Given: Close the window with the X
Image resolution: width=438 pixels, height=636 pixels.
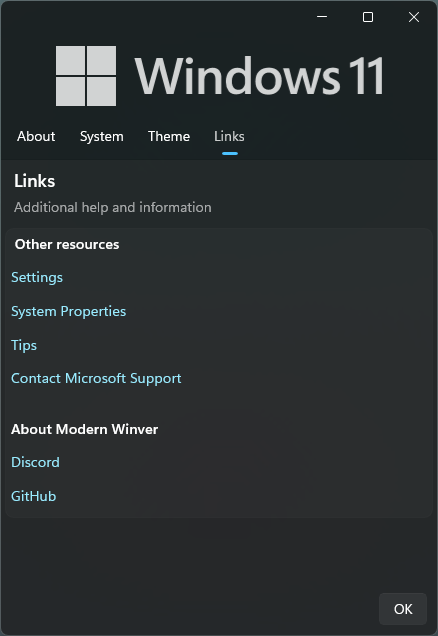Looking at the screenshot, I should click(414, 17).
